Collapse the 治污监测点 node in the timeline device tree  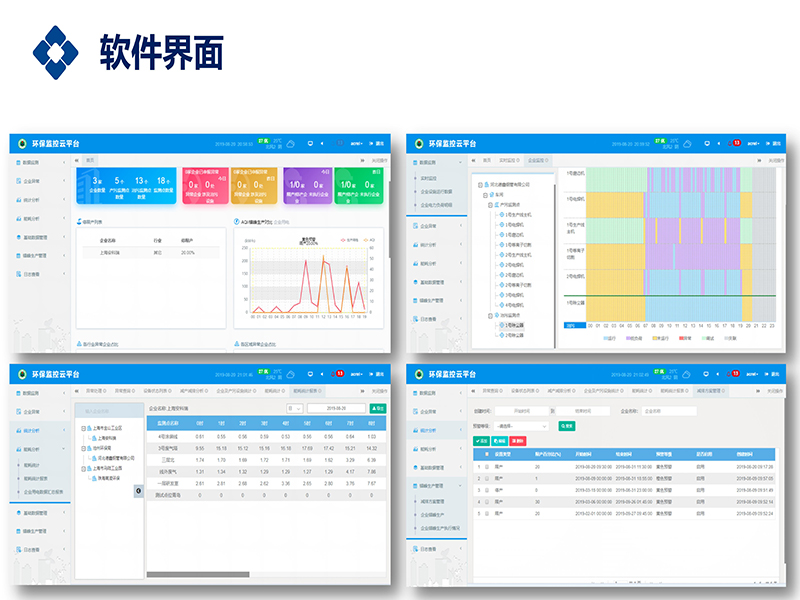click(x=490, y=316)
